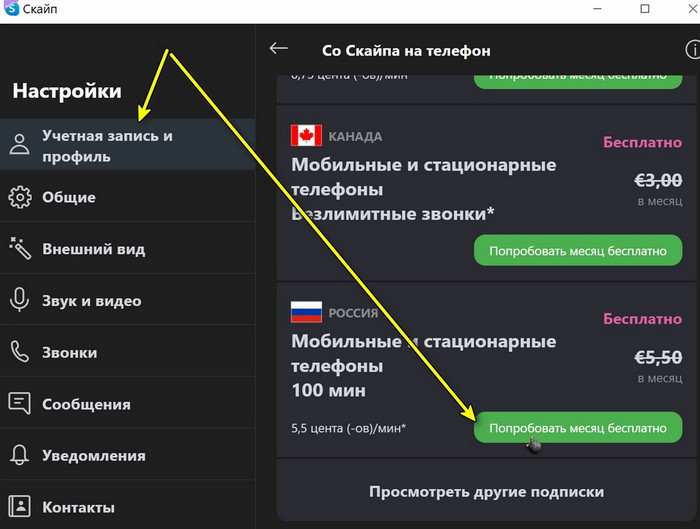Click the message bubble icon for Сообщения
This screenshot has width=700, height=529.
20,403
